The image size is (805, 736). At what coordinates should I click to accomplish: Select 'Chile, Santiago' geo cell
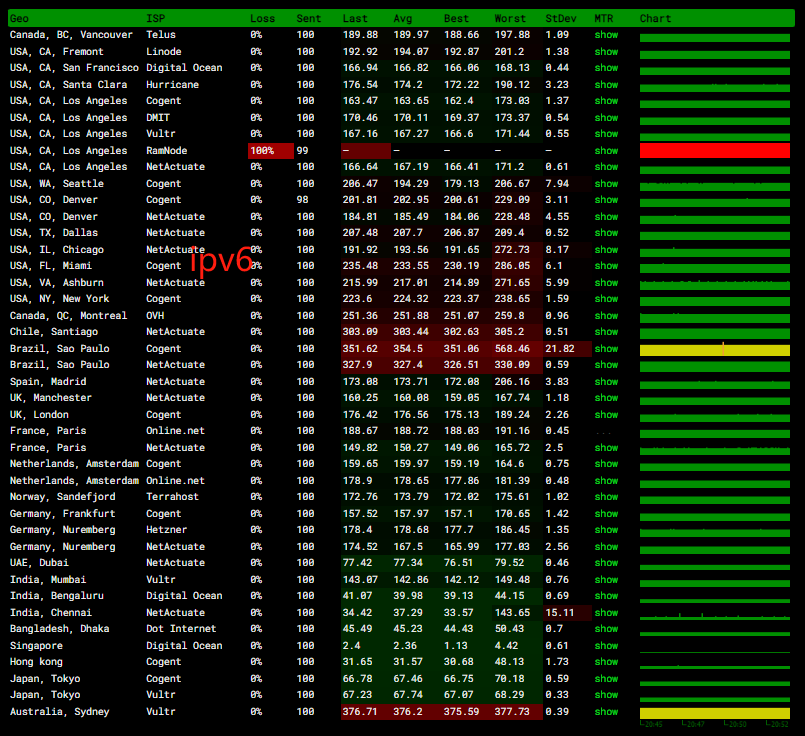54,332
